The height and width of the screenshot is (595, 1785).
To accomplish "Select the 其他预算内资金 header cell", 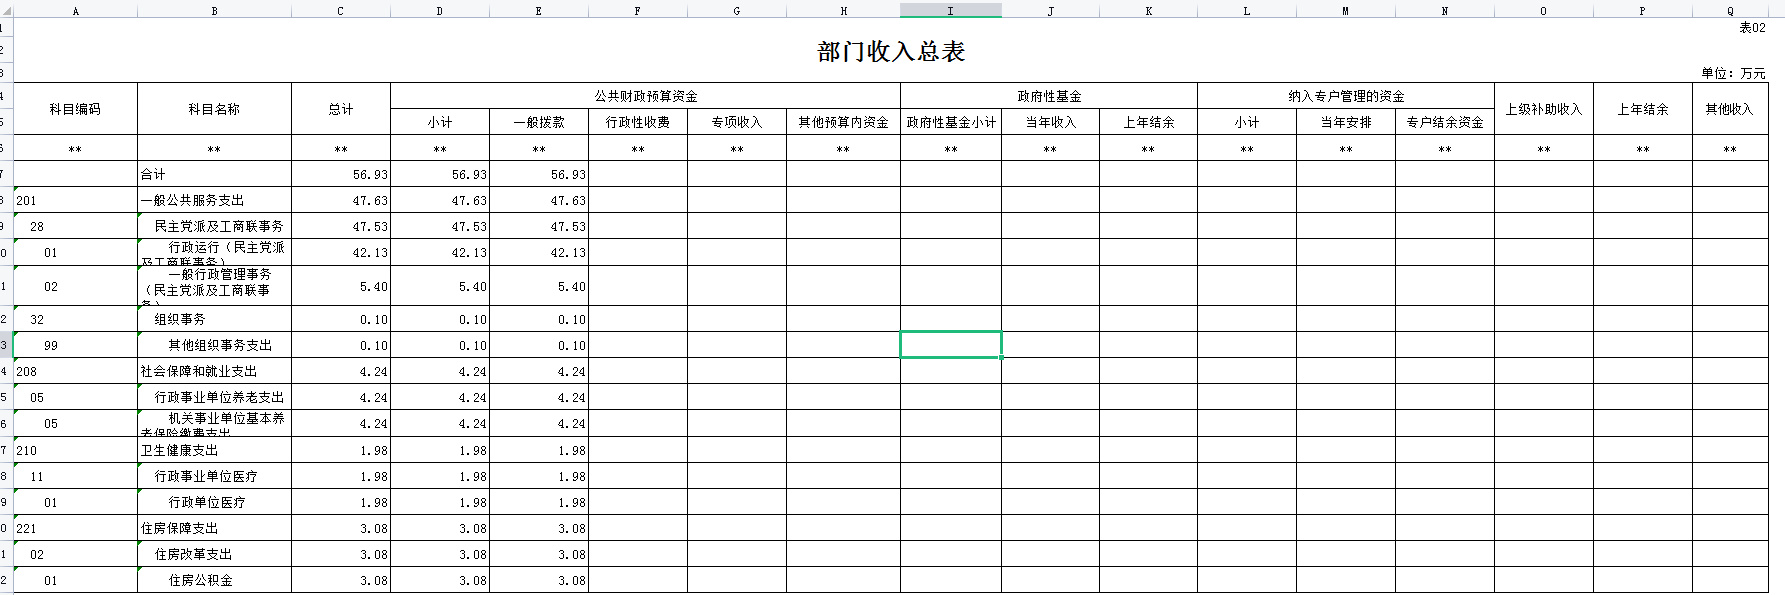I will 843,122.
